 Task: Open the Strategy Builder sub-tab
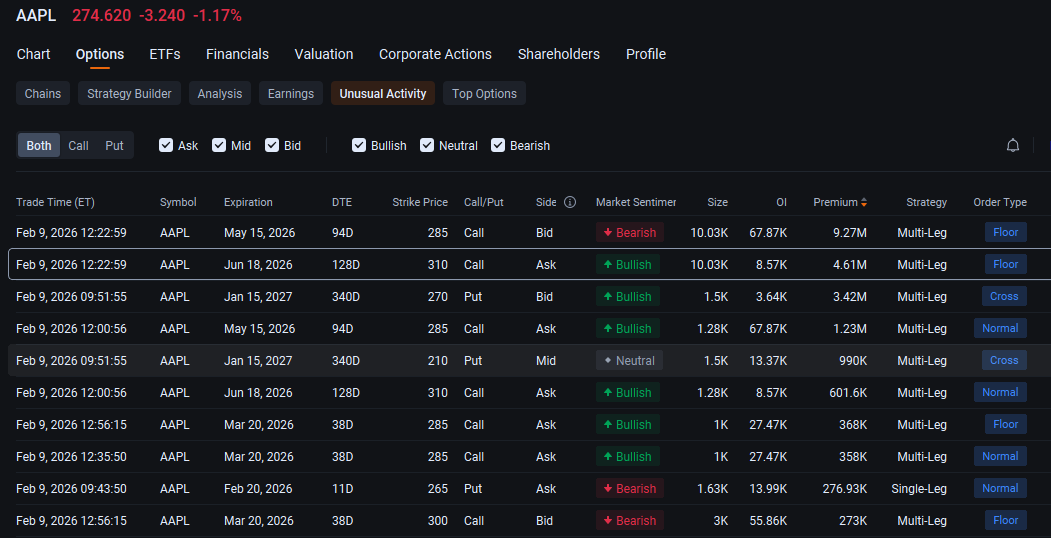pos(129,94)
